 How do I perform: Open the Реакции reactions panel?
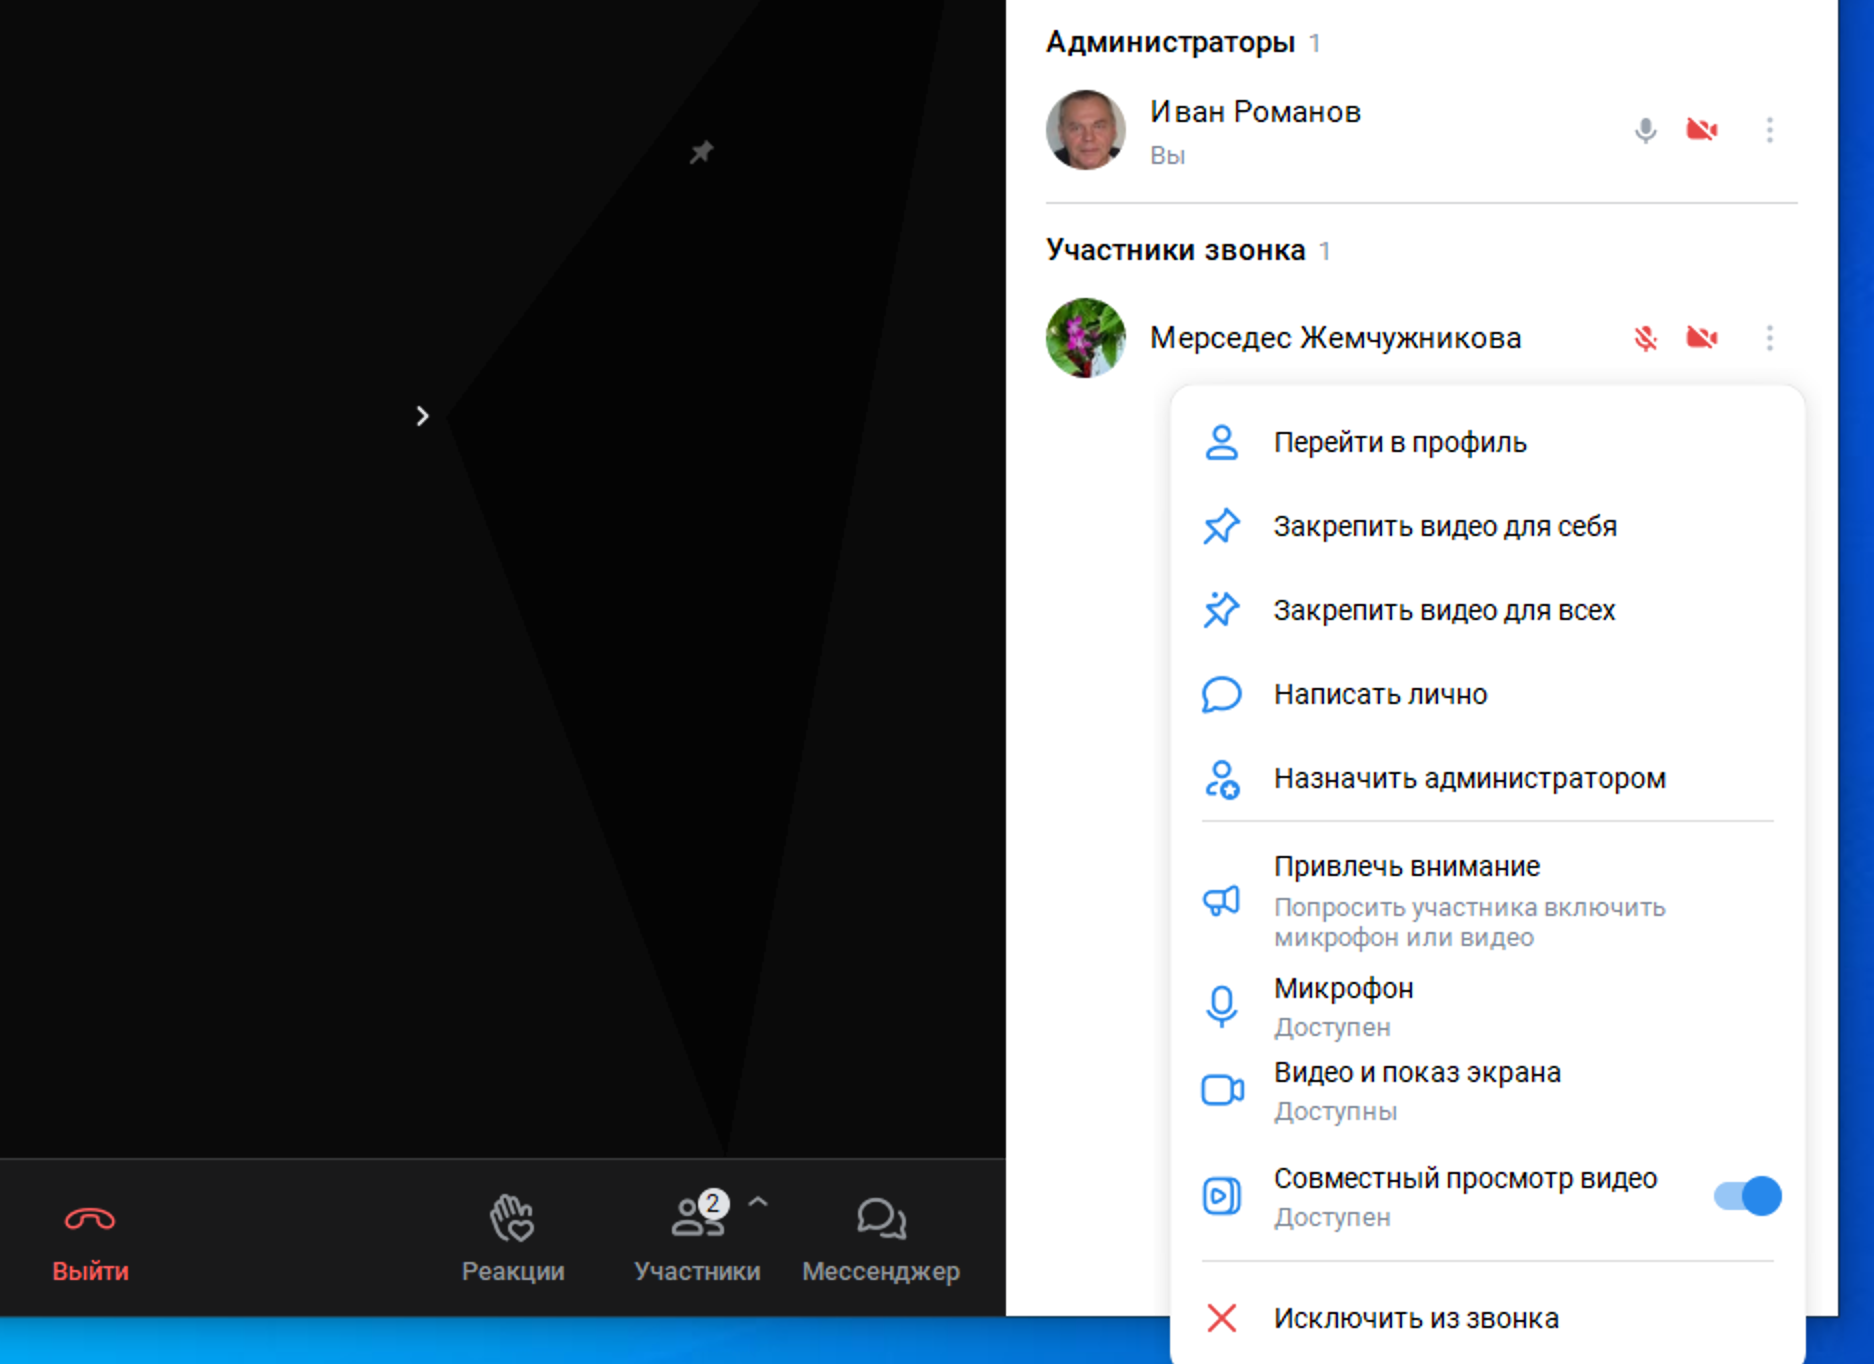pos(512,1240)
